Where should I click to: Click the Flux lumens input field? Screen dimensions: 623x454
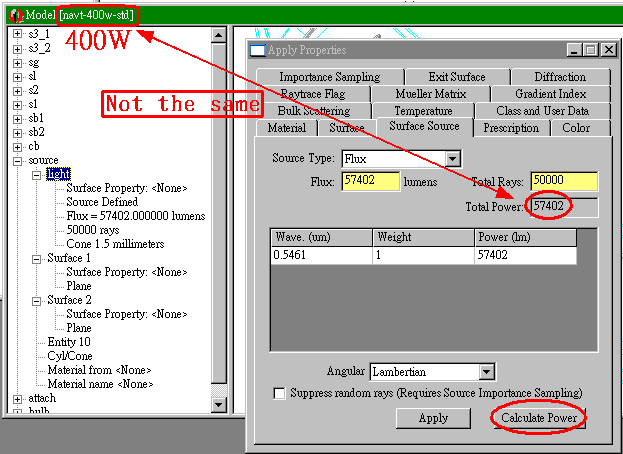point(371,181)
